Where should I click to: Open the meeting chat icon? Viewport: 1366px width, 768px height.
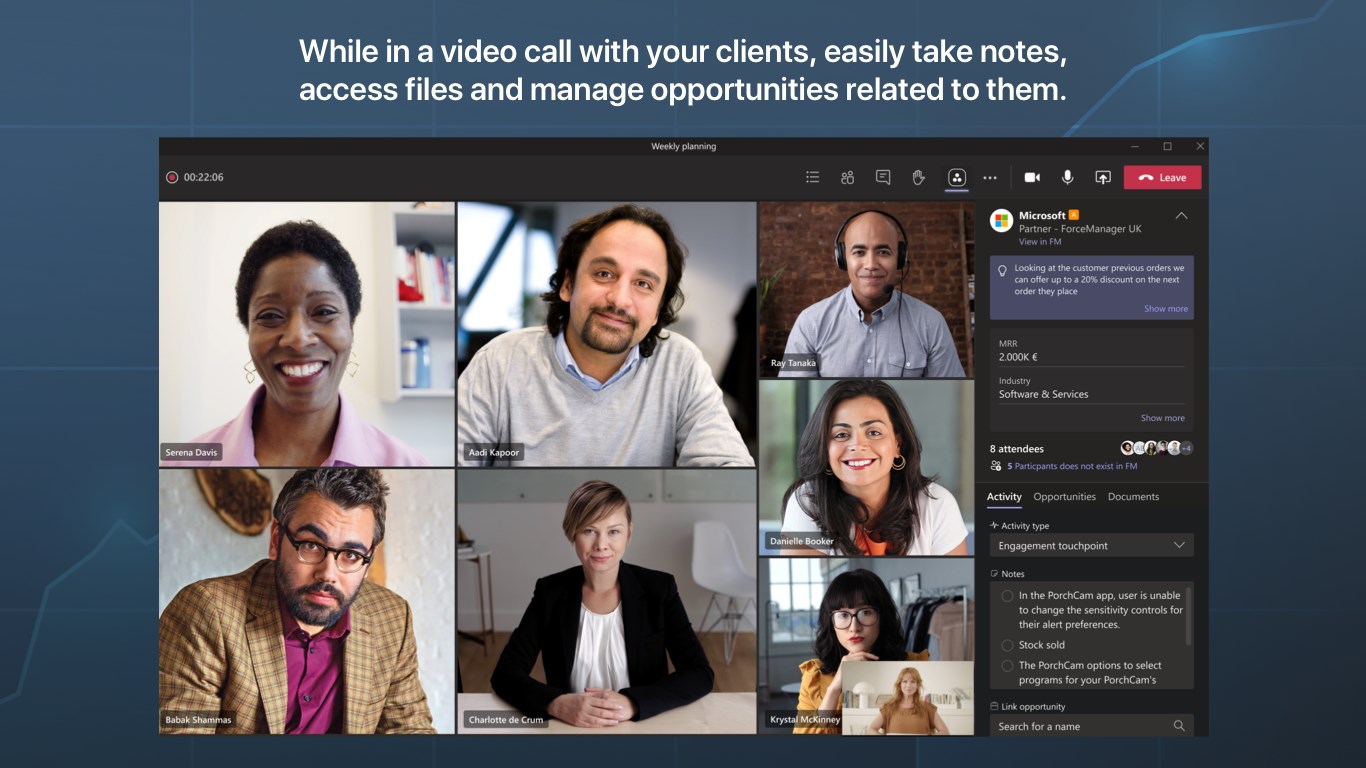pyautogui.click(x=883, y=177)
